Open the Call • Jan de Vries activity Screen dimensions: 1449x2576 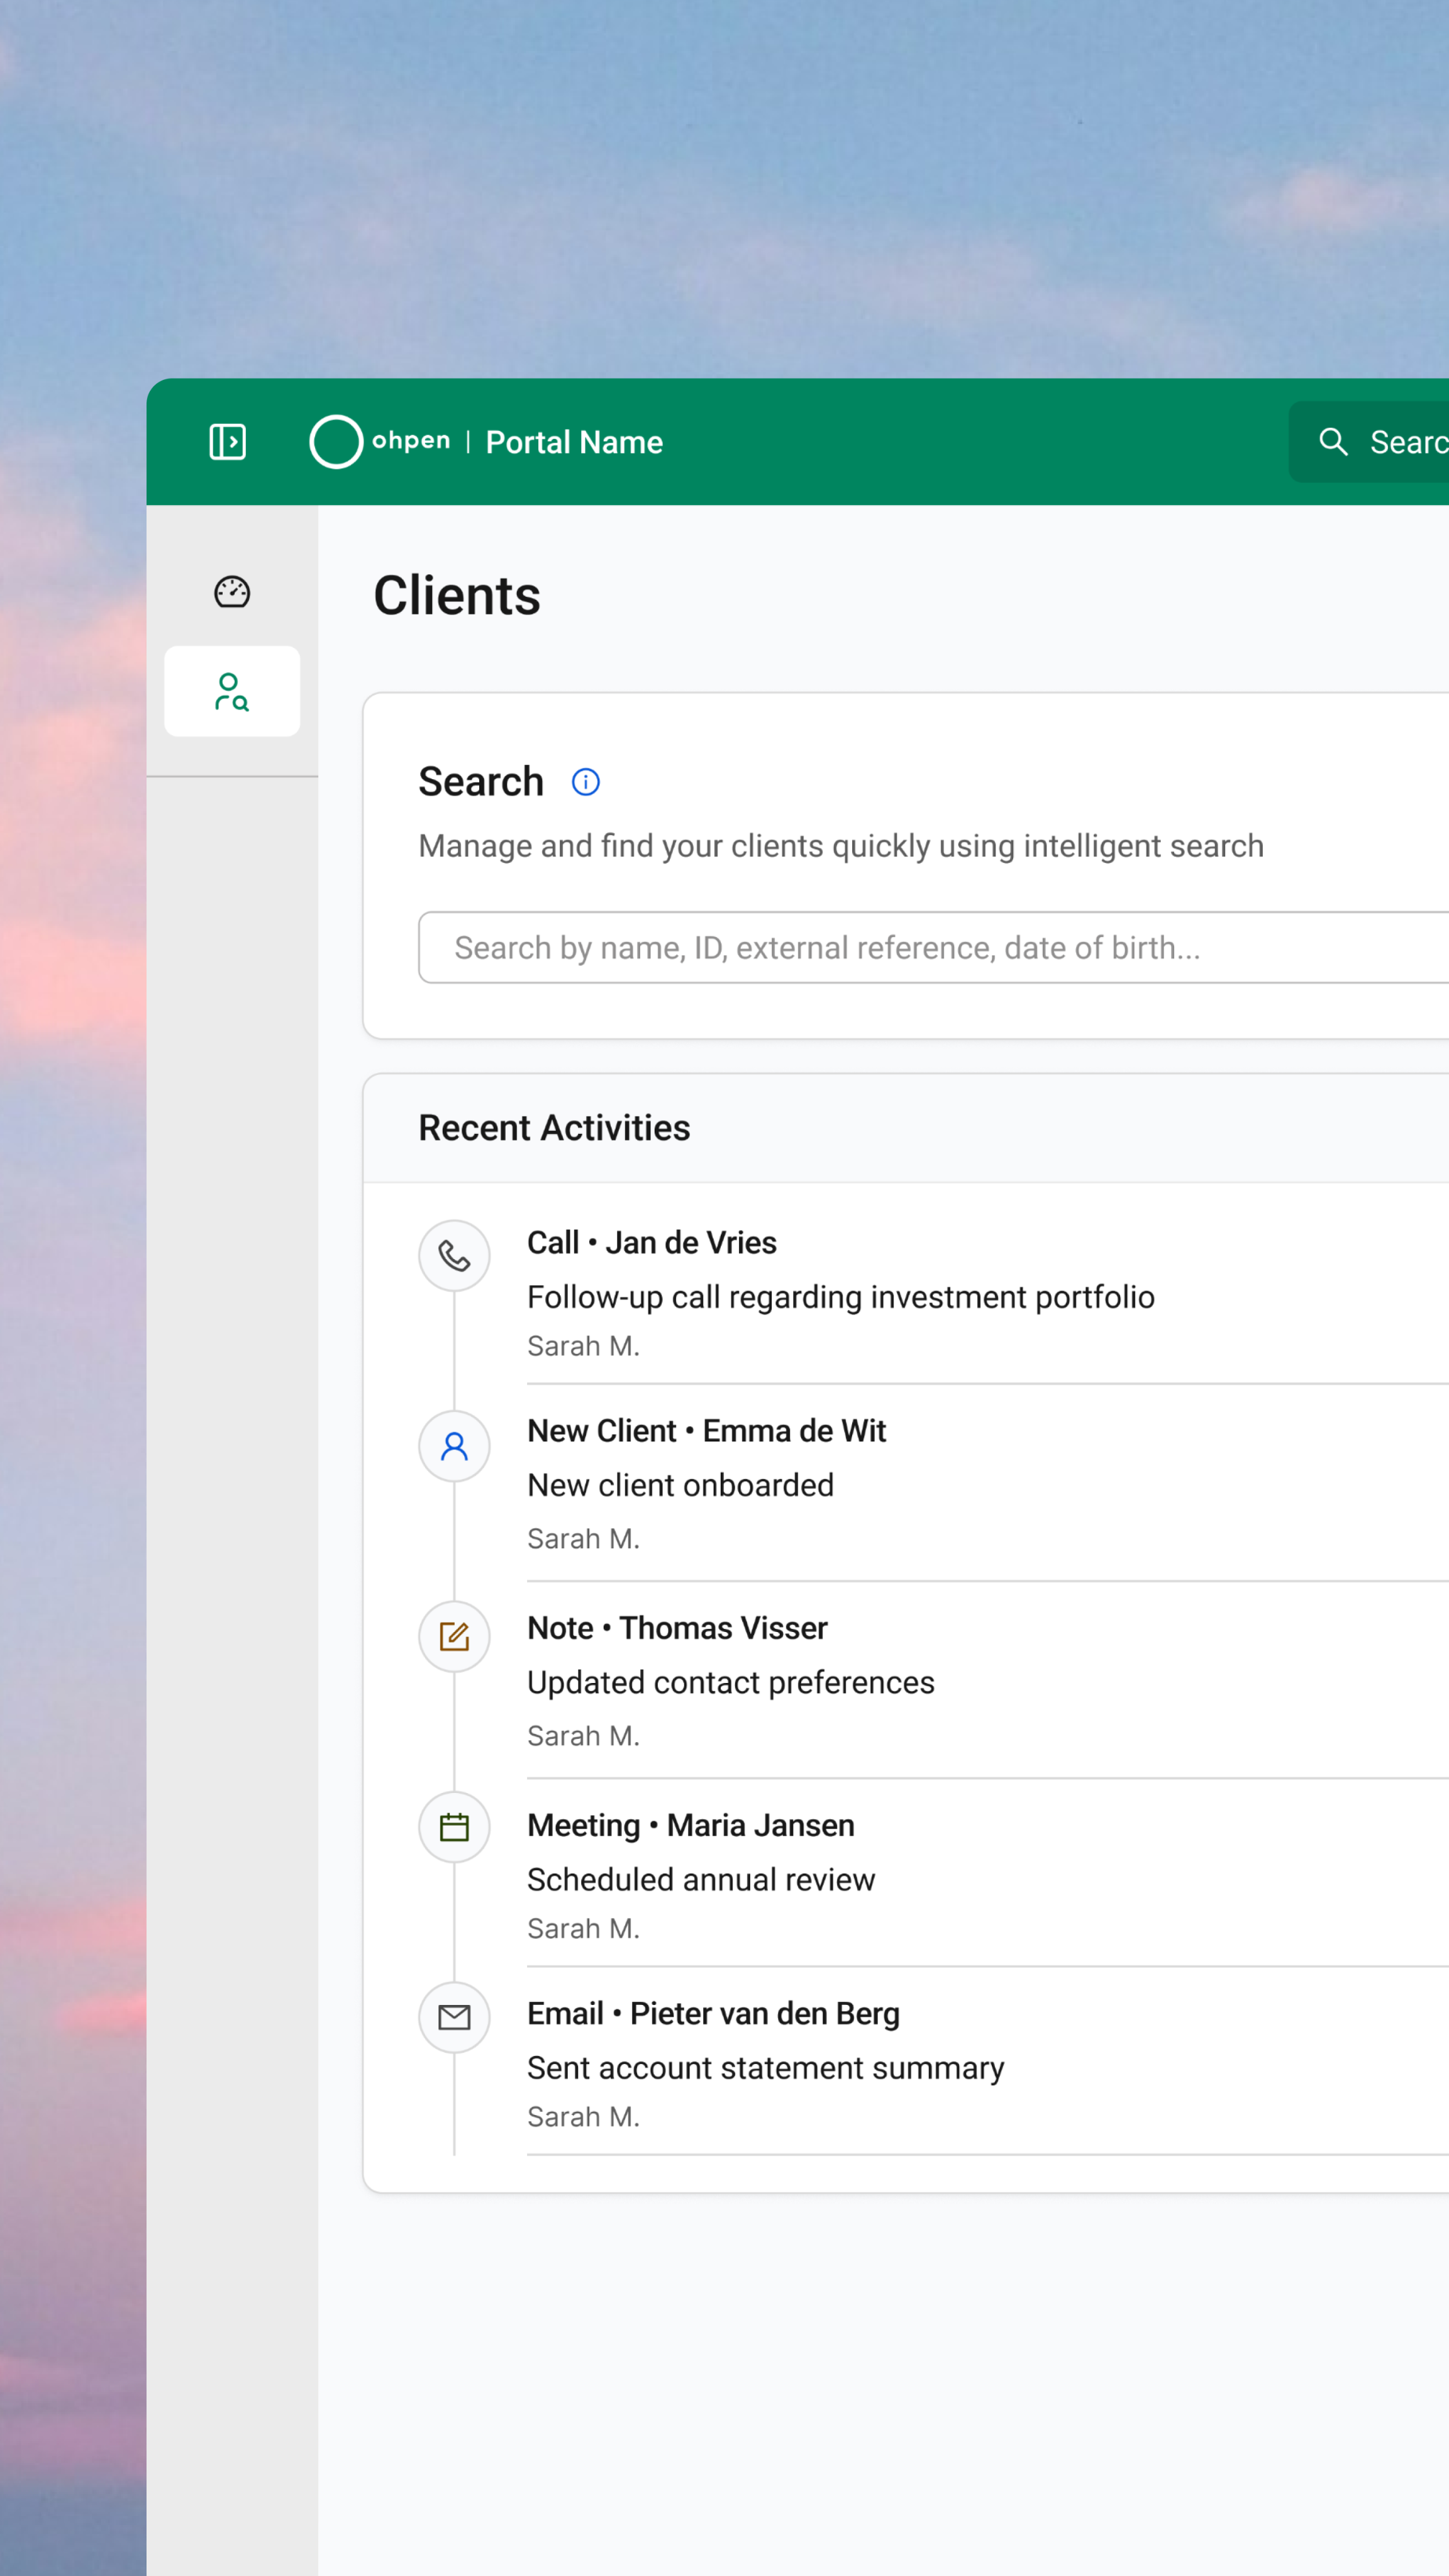click(x=652, y=1243)
